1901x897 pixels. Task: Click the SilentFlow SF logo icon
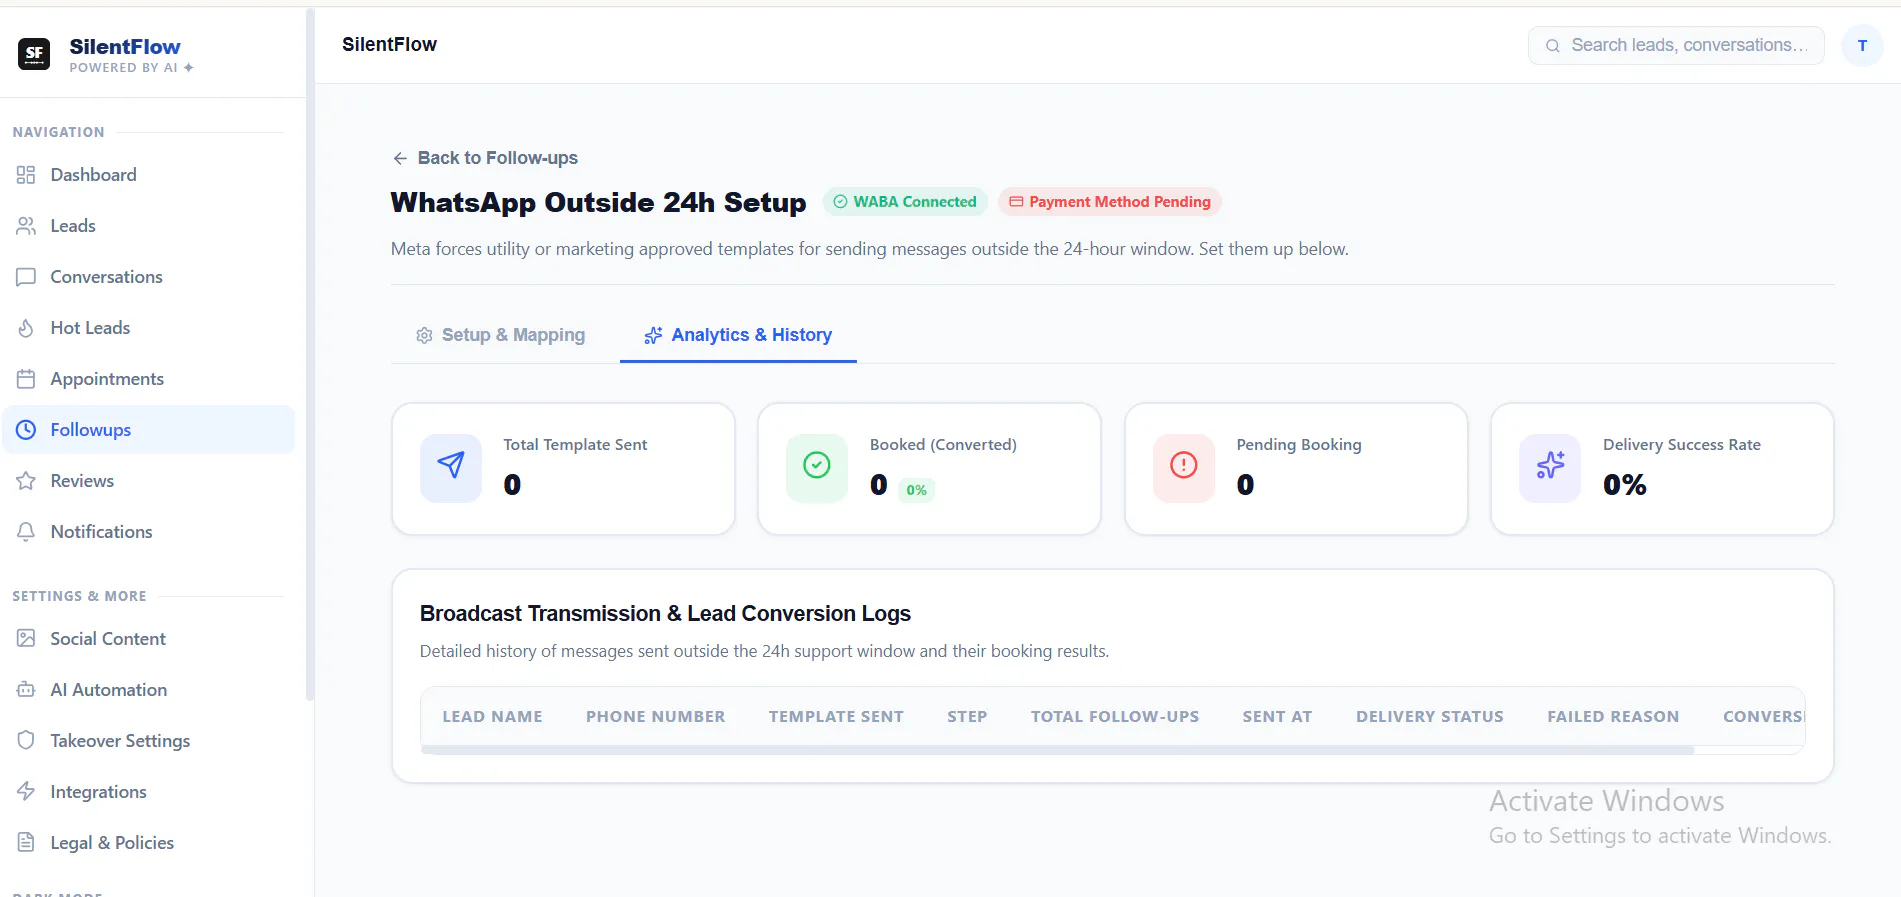pyautogui.click(x=34, y=54)
